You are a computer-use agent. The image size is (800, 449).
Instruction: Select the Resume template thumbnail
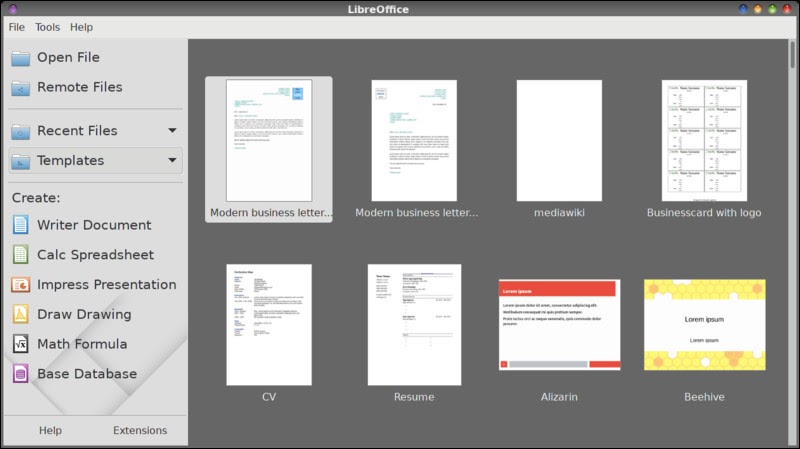click(x=414, y=325)
